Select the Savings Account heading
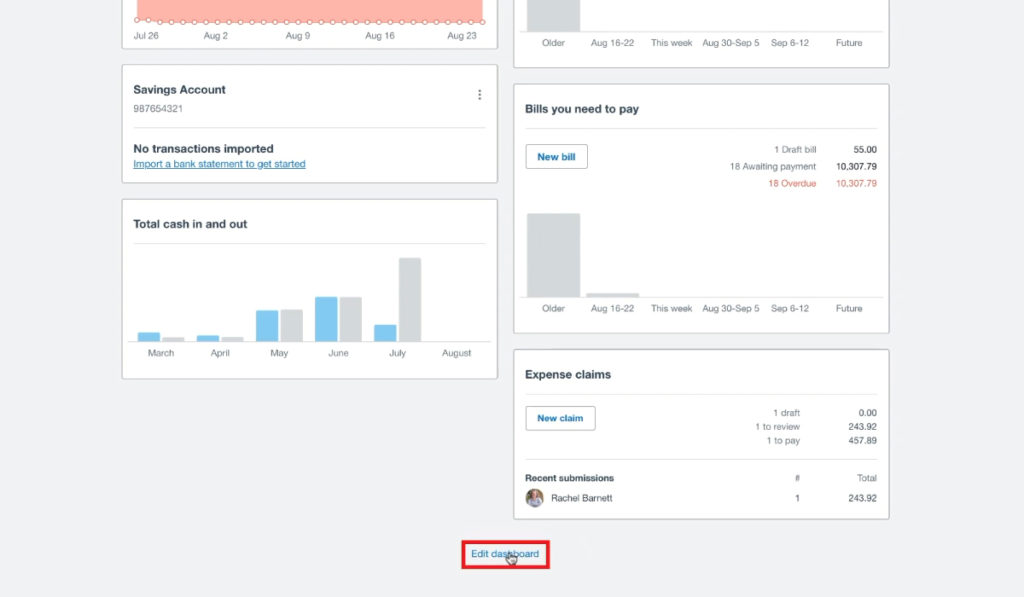The width and height of the screenshot is (1024, 597). click(179, 89)
